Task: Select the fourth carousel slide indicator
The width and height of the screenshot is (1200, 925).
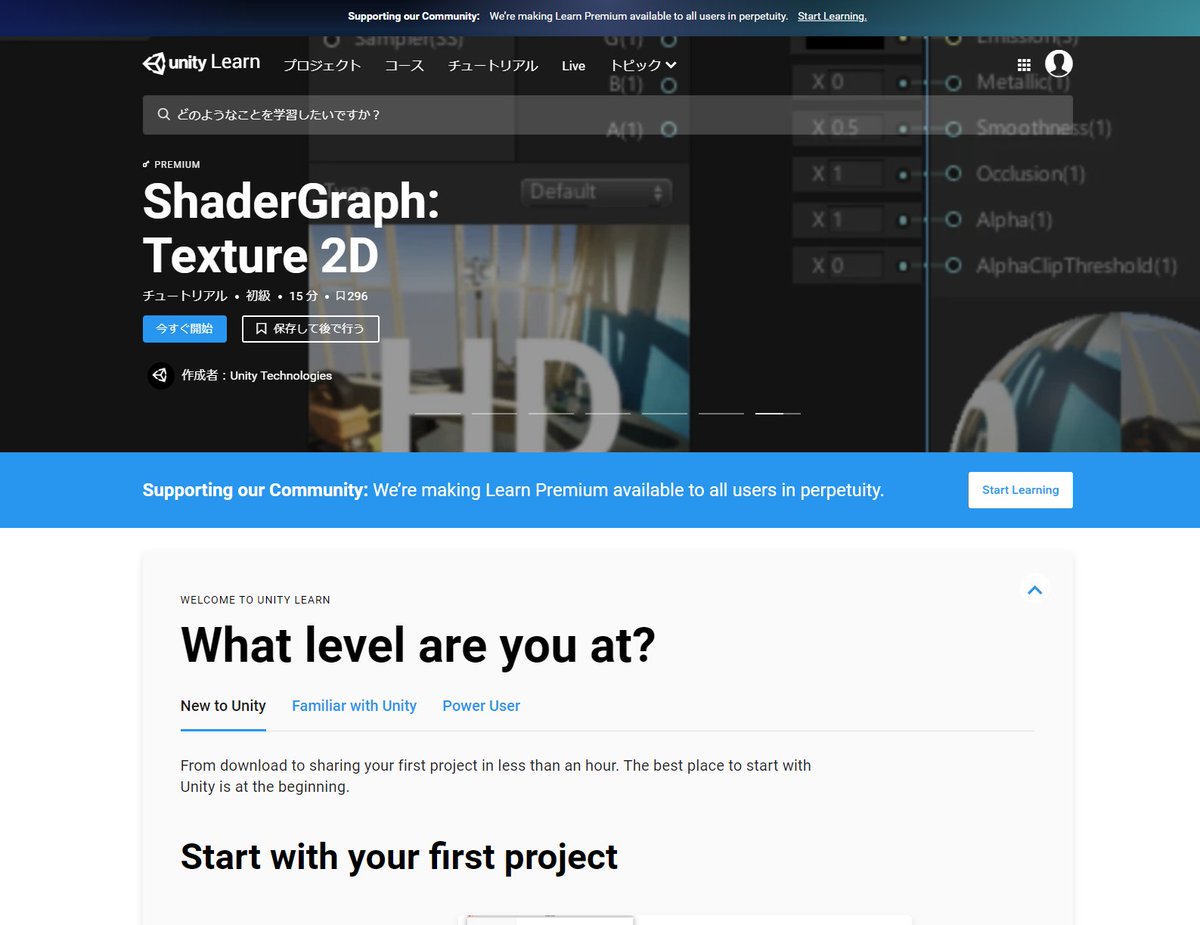Action: click(x=608, y=413)
